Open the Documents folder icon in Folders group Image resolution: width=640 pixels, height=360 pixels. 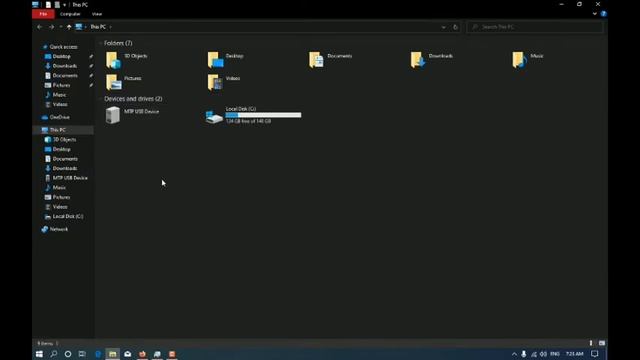[x=316, y=60]
